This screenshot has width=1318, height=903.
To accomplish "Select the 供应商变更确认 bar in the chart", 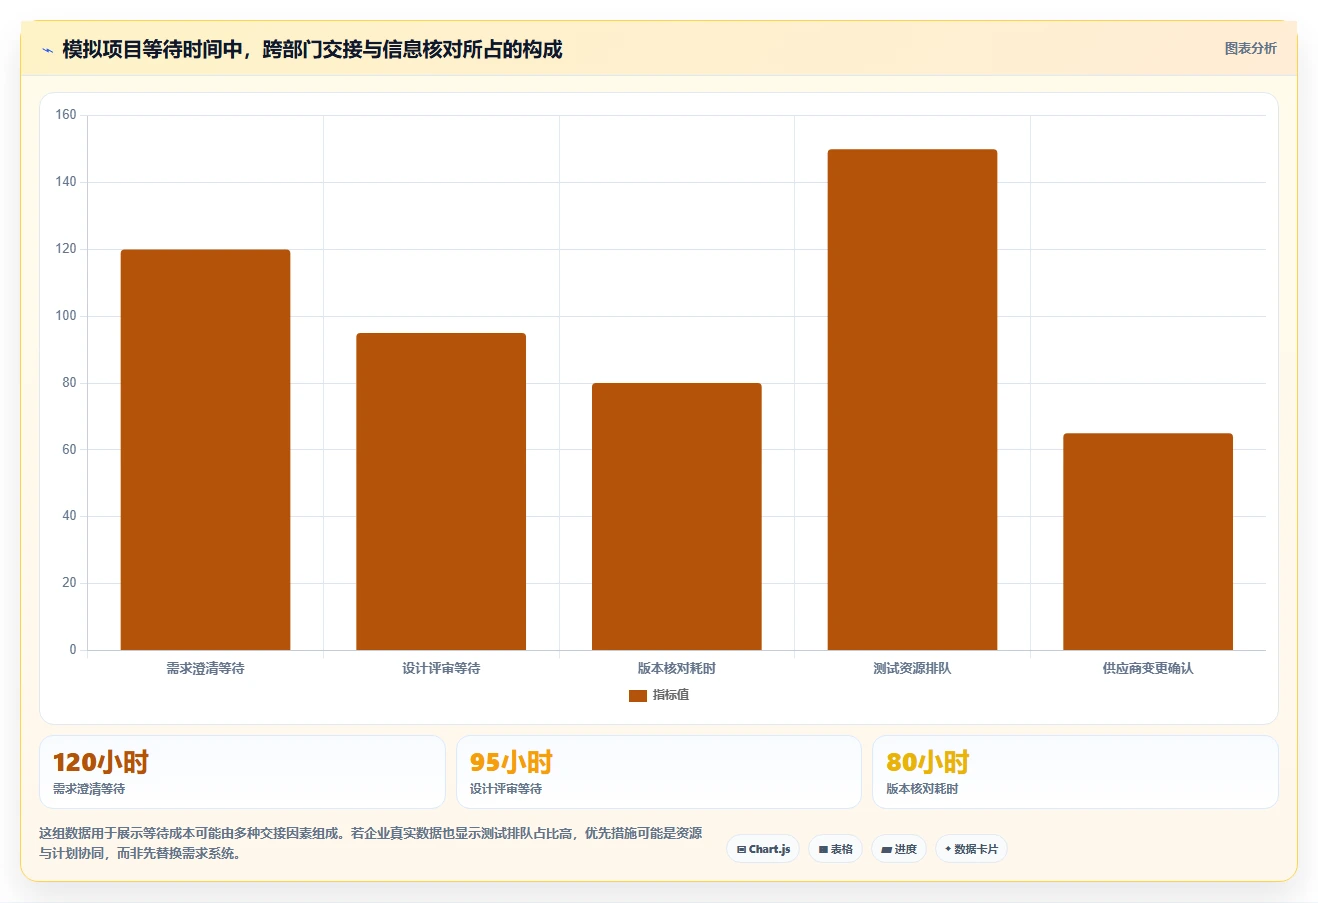I will pos(1148,541).
